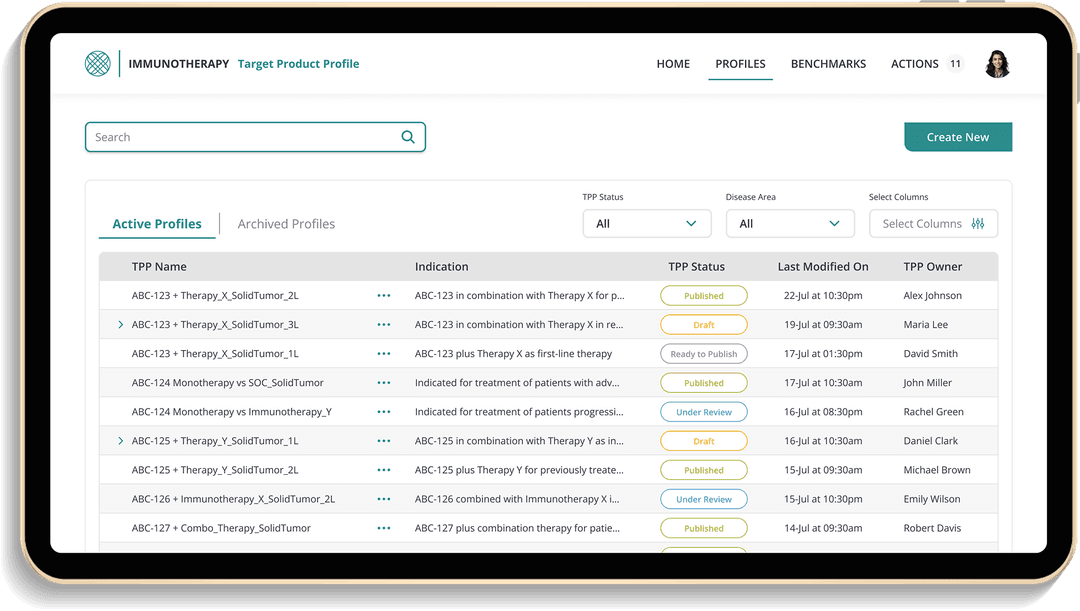Click the actions notification count badge 11

point(955,64)
